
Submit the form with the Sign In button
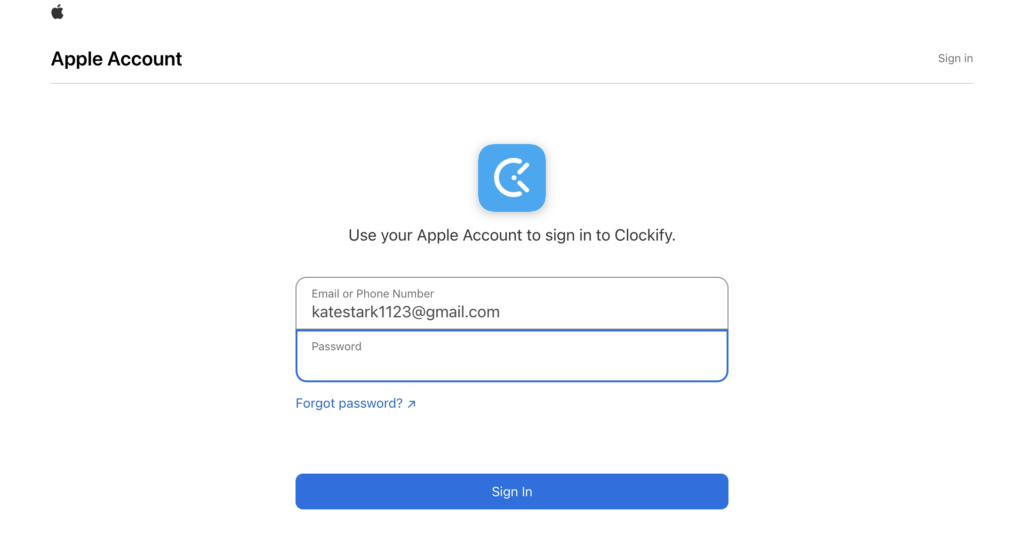(x=511, y=491)
